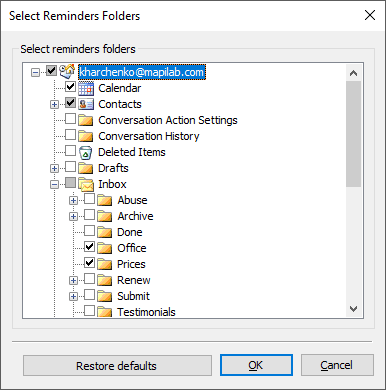The height and width of the screenshot is (390, 386).
Task: Click the mailbox account icon
Action: pyautogui.click(x=67, y=71)
